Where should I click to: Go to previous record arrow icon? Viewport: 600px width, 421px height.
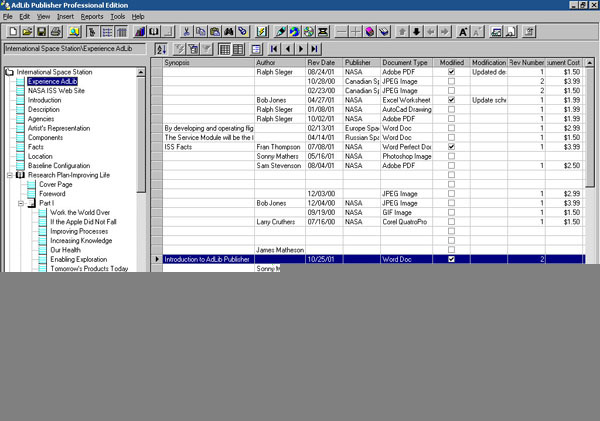coord(287,49)
